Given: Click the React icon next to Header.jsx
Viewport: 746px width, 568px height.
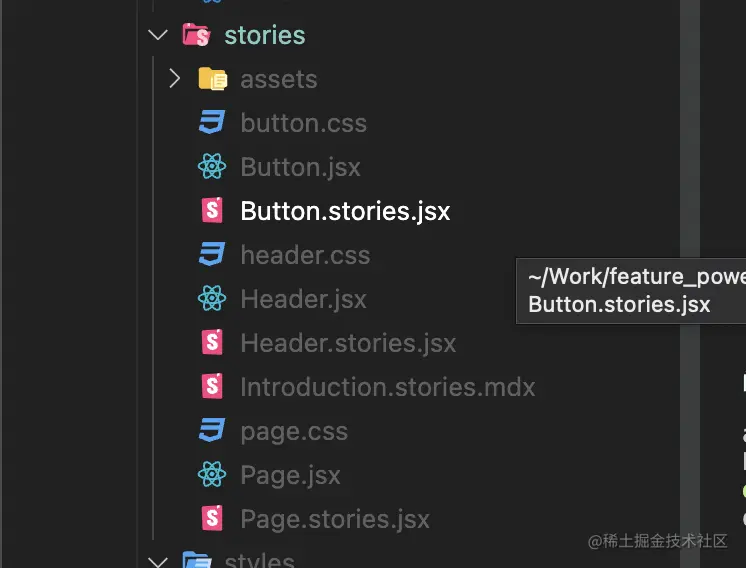Looking at the screenshot, I should click(211, 298).
